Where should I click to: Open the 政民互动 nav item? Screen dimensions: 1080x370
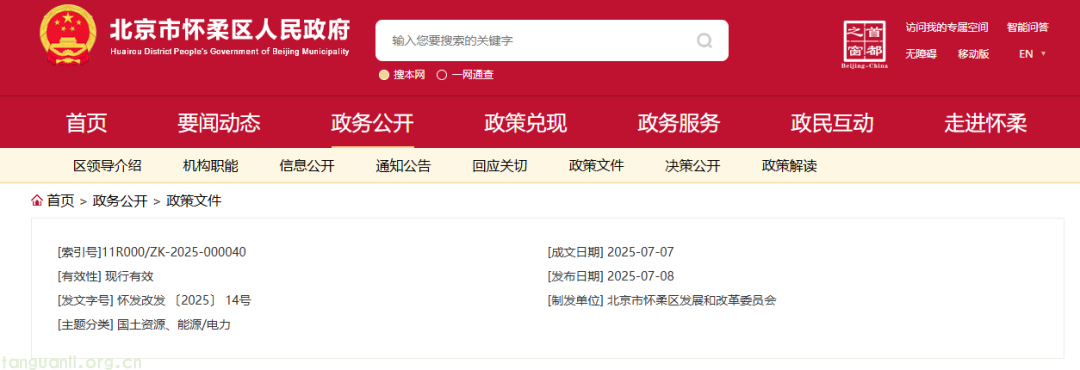[832, 123]
